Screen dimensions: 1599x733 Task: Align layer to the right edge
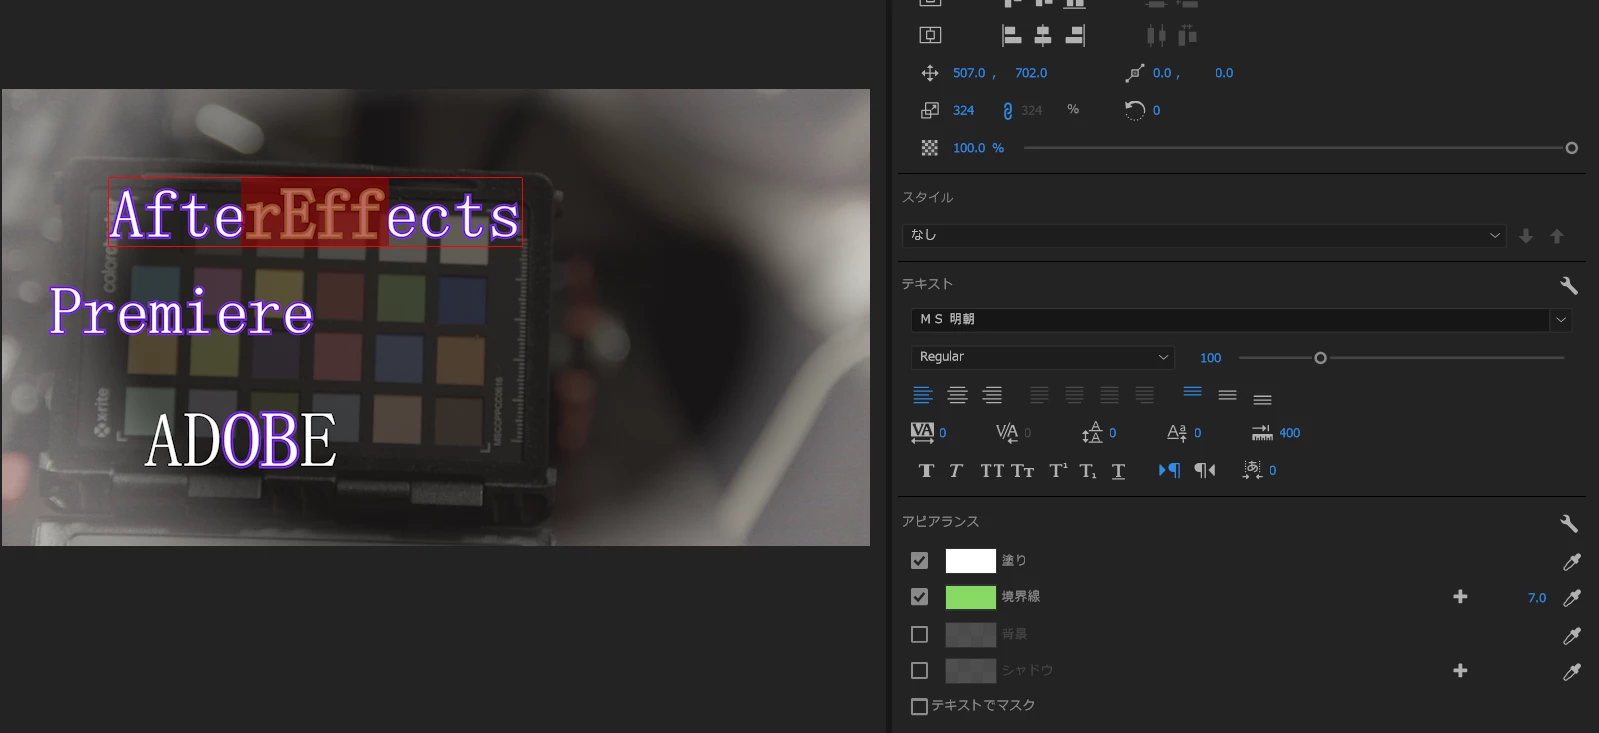click(1075, 36)
